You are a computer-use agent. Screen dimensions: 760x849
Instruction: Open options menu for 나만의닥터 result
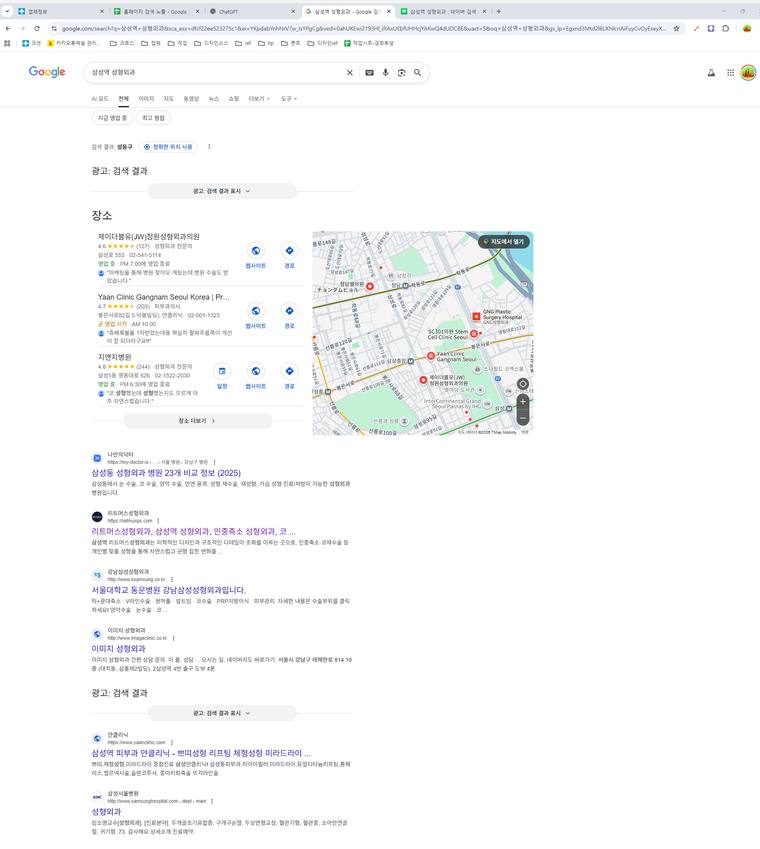[214, 462]
